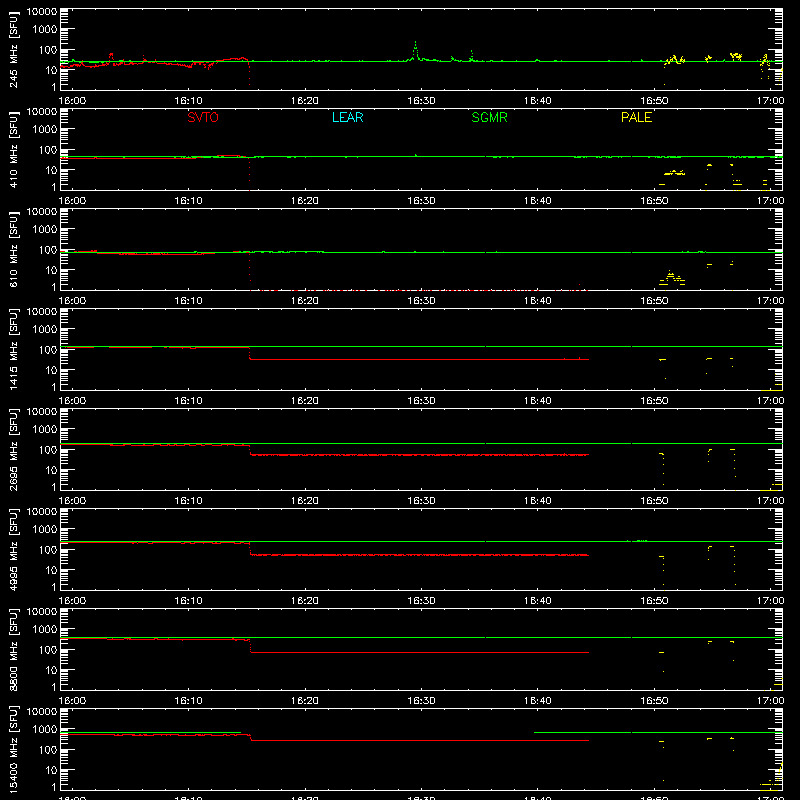Viewport: 800px width, 800px height.
Task: Click the 4995 MHz [SFU] axis title
Action: tap(13, 549)
